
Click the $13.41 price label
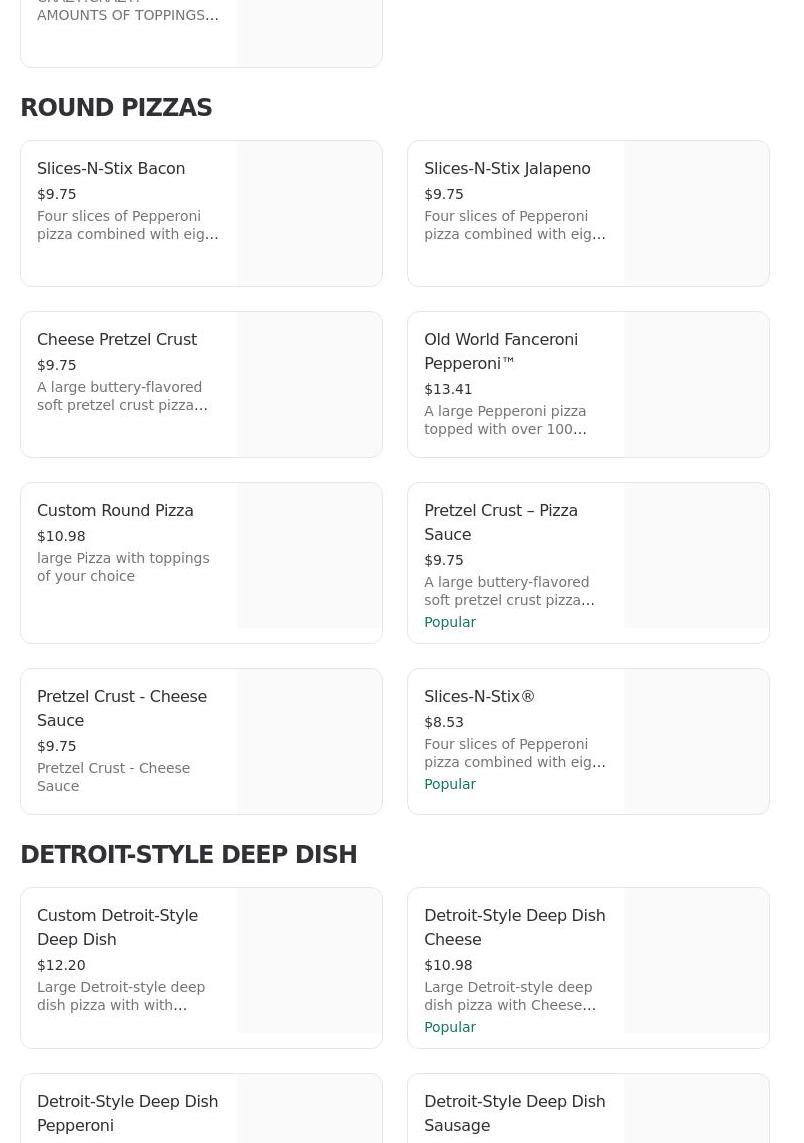tap(448, 389)
